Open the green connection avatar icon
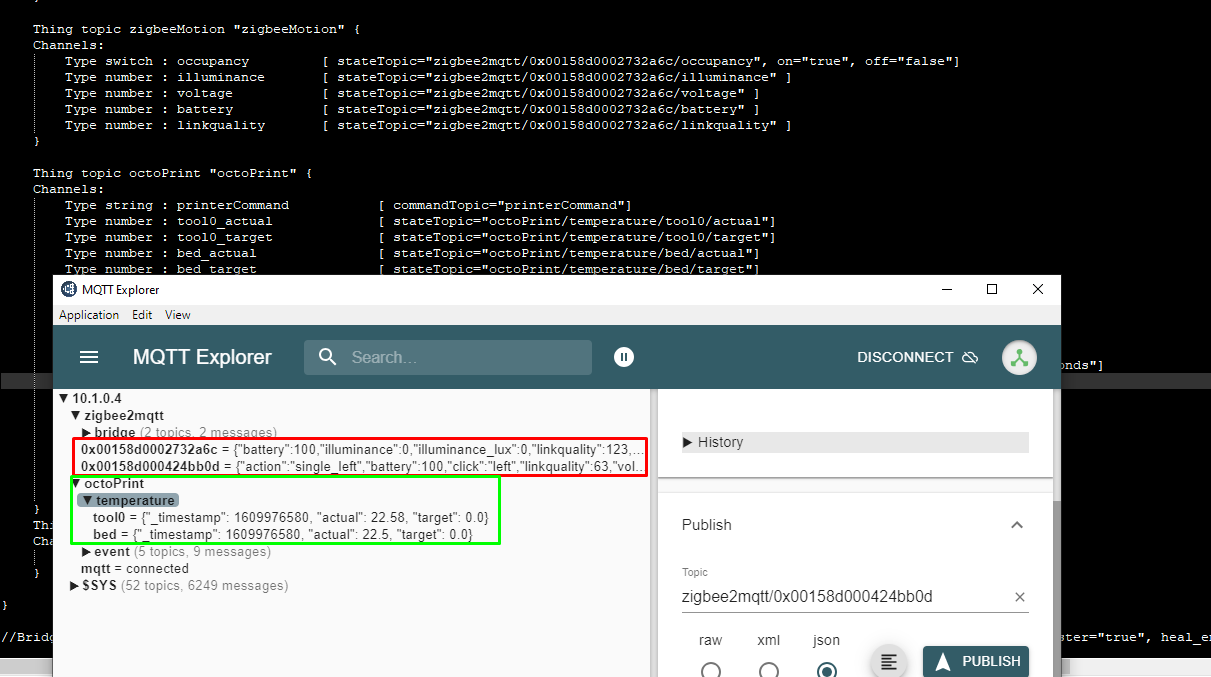This screenshot has width=1211, height=677. pos(1019,358)
